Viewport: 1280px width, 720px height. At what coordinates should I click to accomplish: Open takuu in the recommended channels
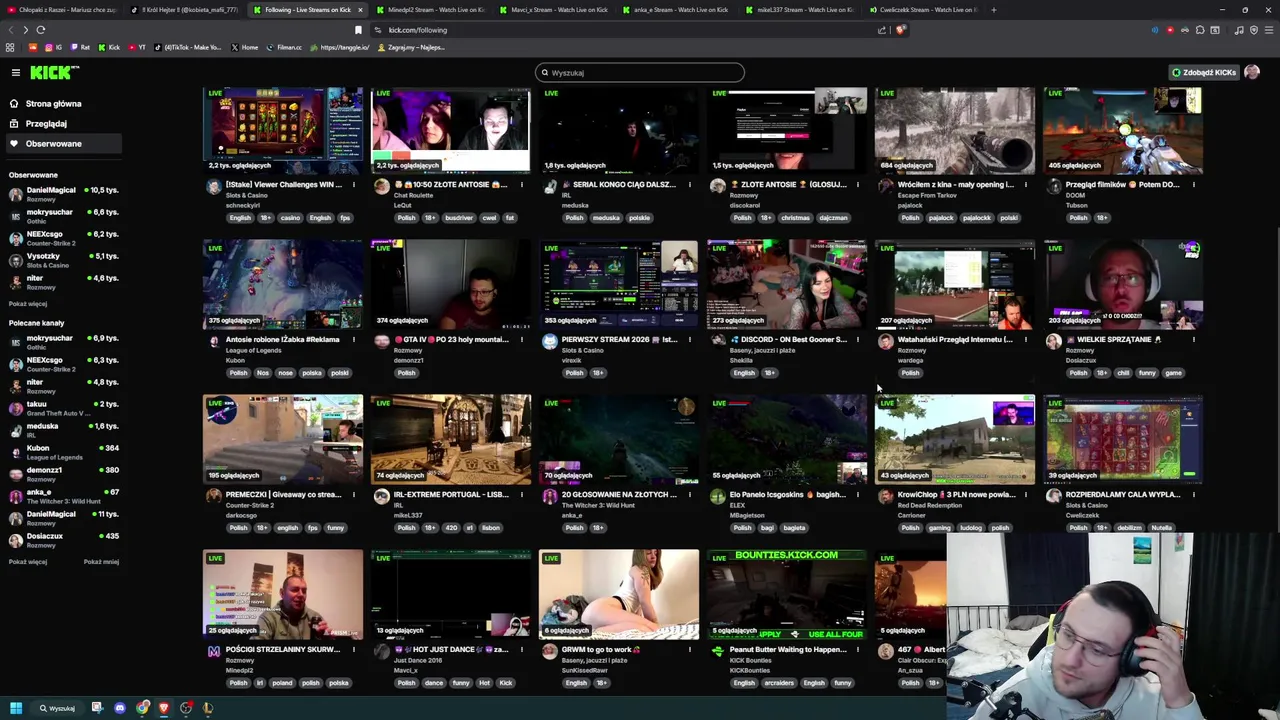coord(64,408)
